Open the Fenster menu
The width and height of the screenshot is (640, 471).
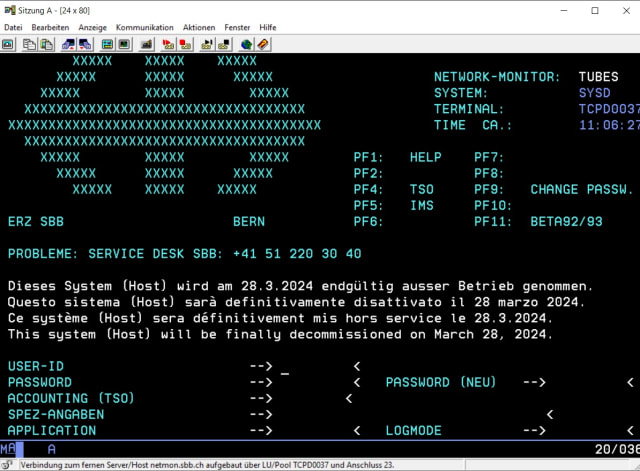pos(237,27)
